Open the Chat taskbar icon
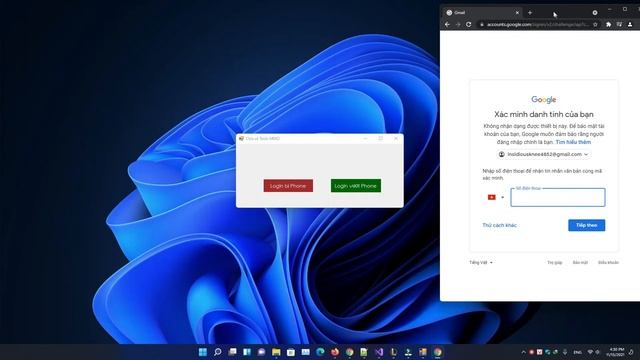640x360 pixels. (262, 352)
